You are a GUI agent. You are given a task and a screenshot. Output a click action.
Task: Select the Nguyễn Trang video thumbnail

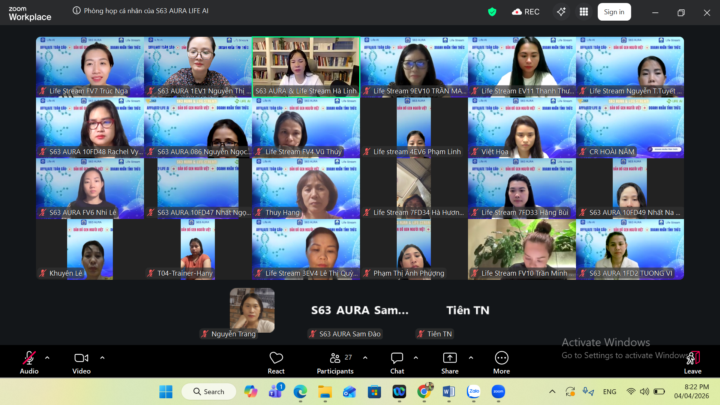(x=252, y=310)
